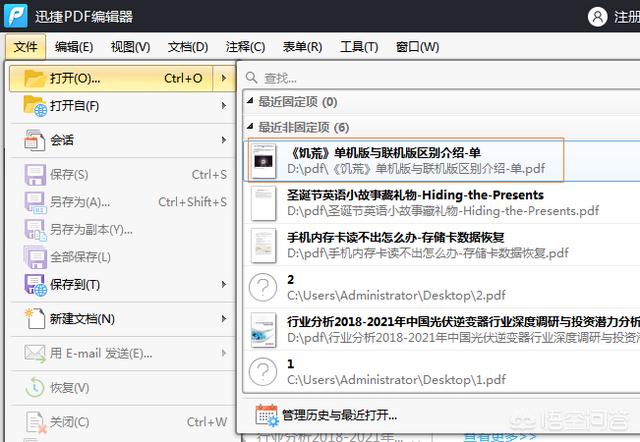
Task: Select path C:\Users\Administrator\Desktop\1.pdf
Action: coord(396,380)
